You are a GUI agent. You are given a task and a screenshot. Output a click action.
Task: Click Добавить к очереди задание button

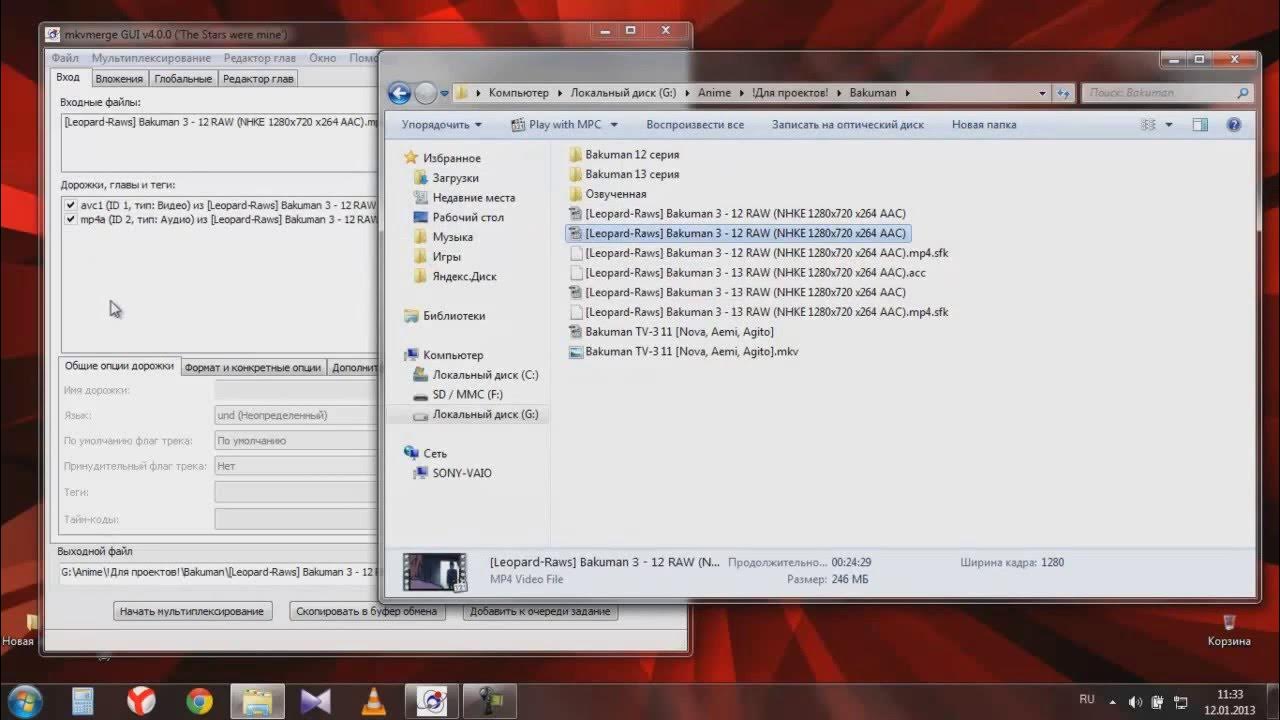click(x=541, y=611)
